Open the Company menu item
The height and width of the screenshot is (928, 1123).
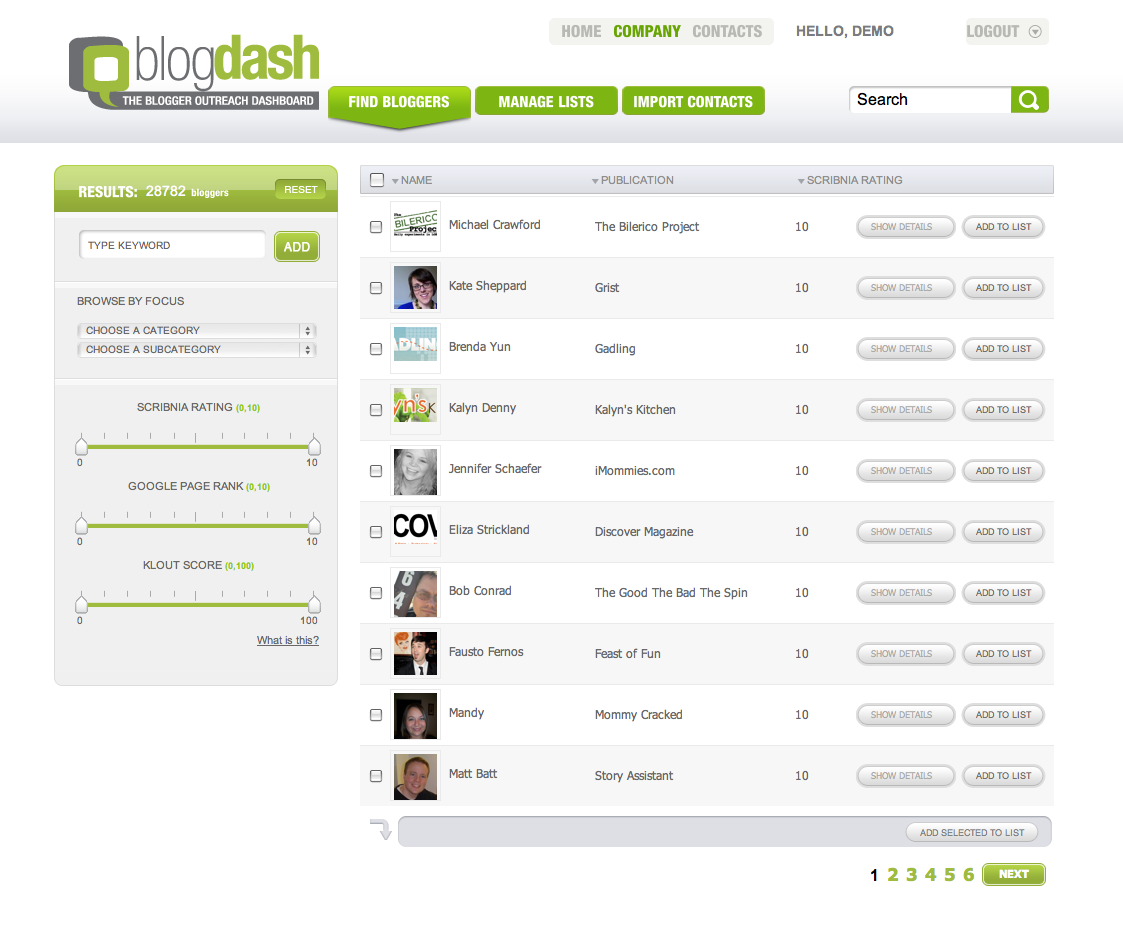[647, 32]
